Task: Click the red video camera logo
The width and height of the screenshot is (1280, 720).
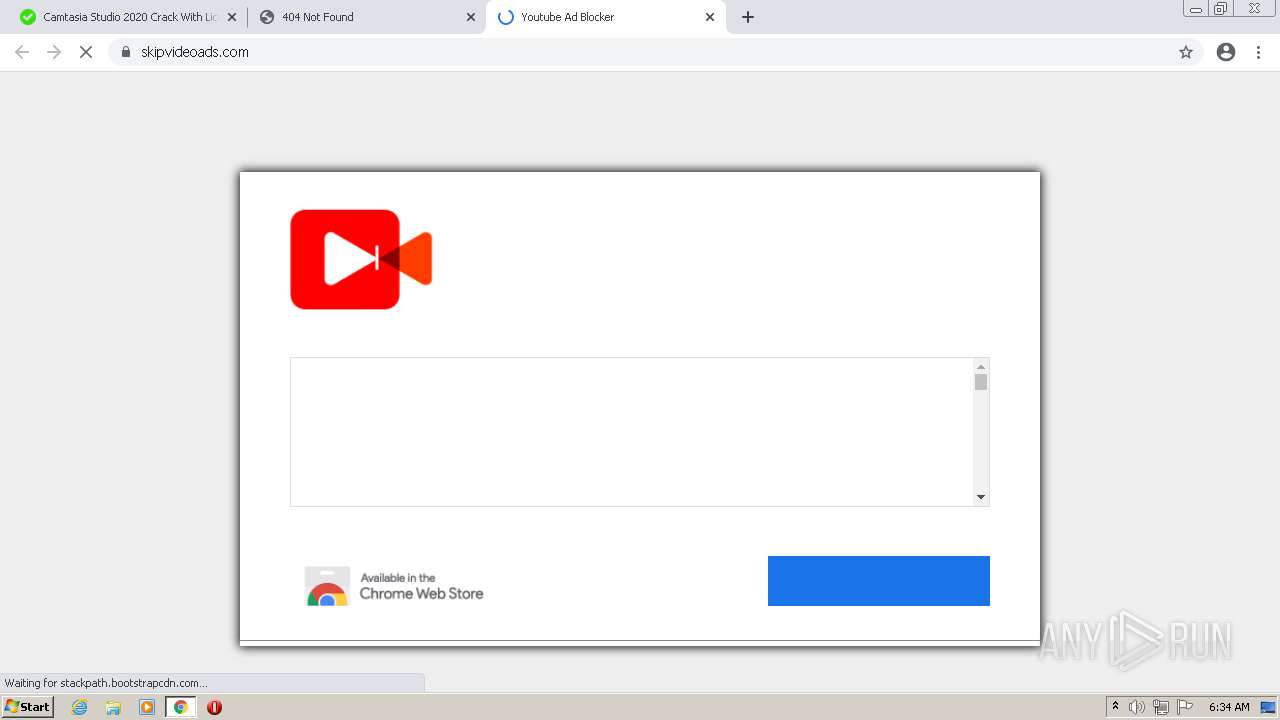Action: tap(361, 259)
